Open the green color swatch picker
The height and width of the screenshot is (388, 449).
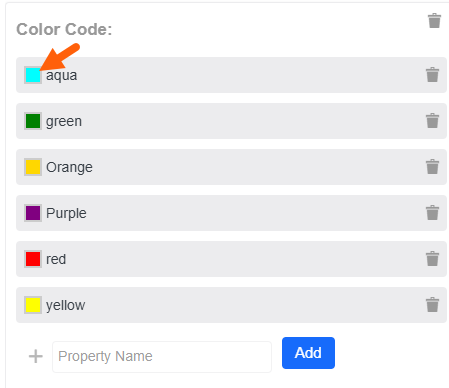point(33,121)
